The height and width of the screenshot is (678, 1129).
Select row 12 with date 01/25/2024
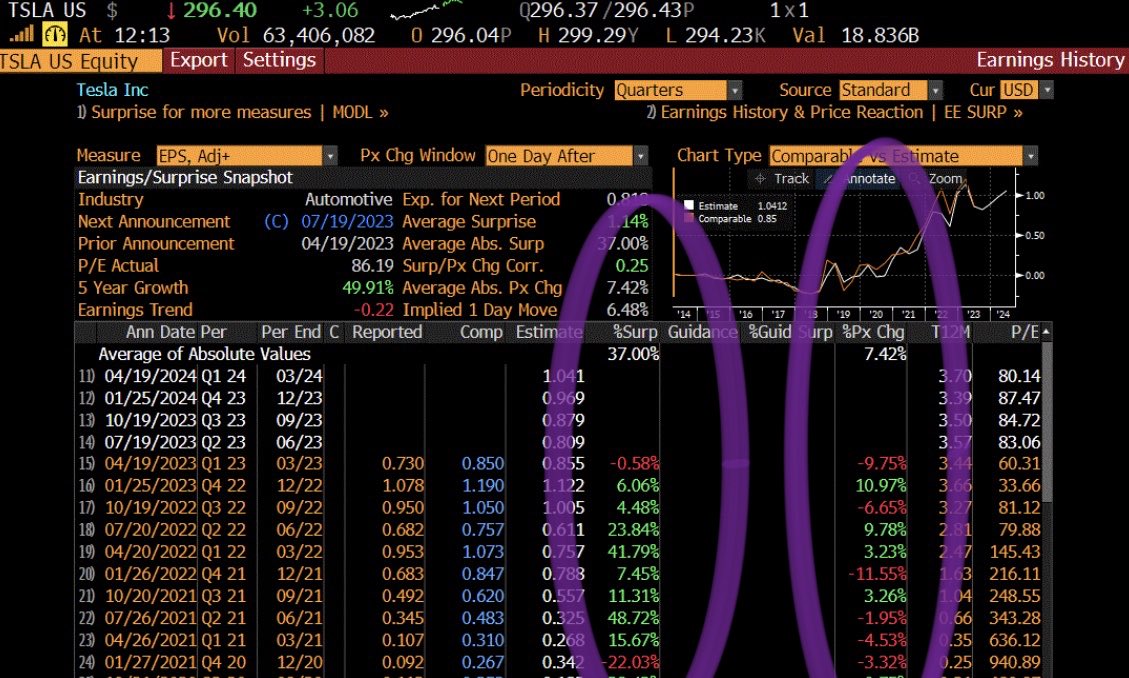(560, 398)
